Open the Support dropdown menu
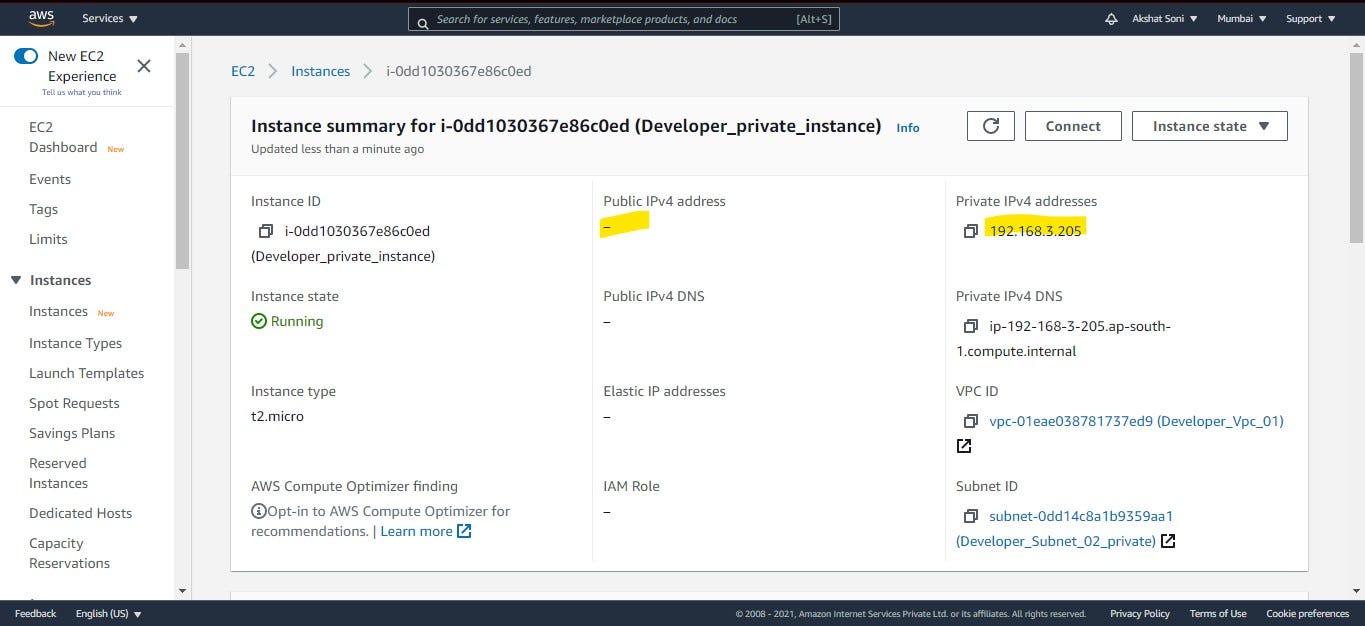The image size is (1365, 626). [x=1310, y=19]
